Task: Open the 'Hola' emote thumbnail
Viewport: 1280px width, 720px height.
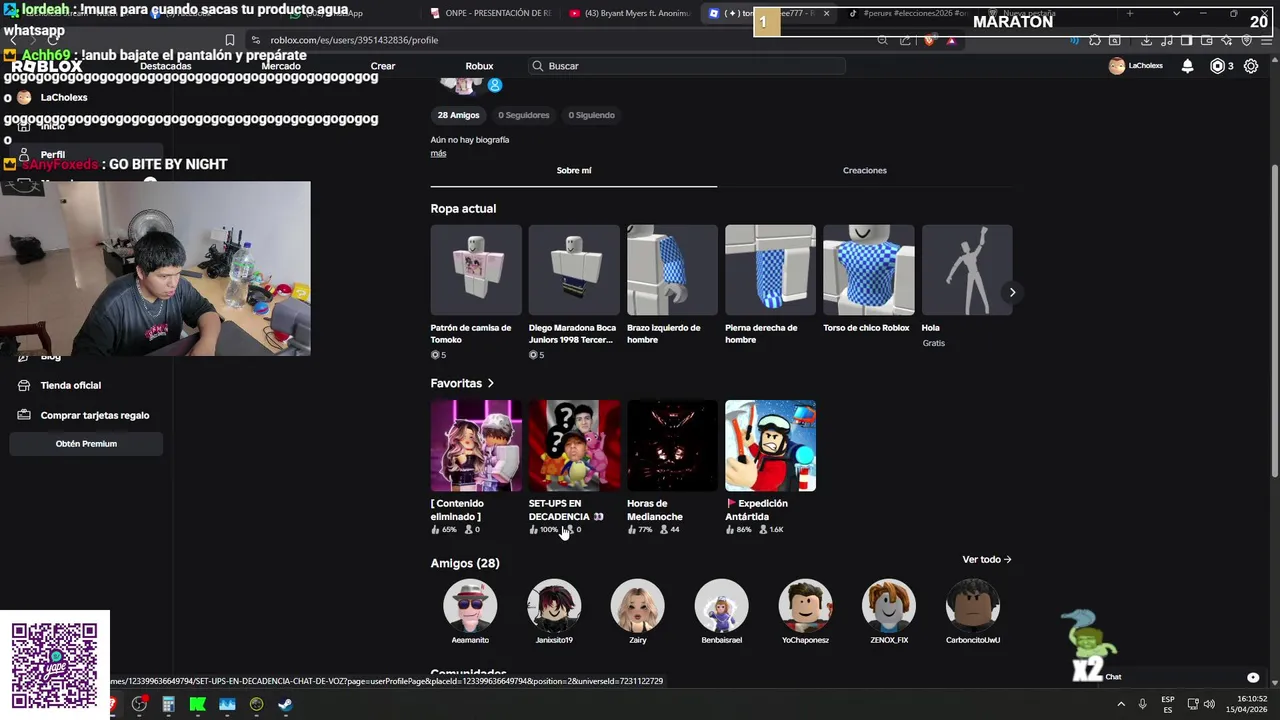Action: pyautogui.click(x=967, y=270)
